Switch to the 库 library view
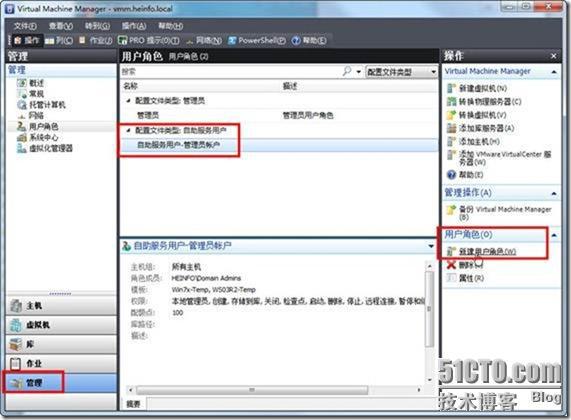Image resolution: width=571 pixels, height=420 pixels. point(61,344)
